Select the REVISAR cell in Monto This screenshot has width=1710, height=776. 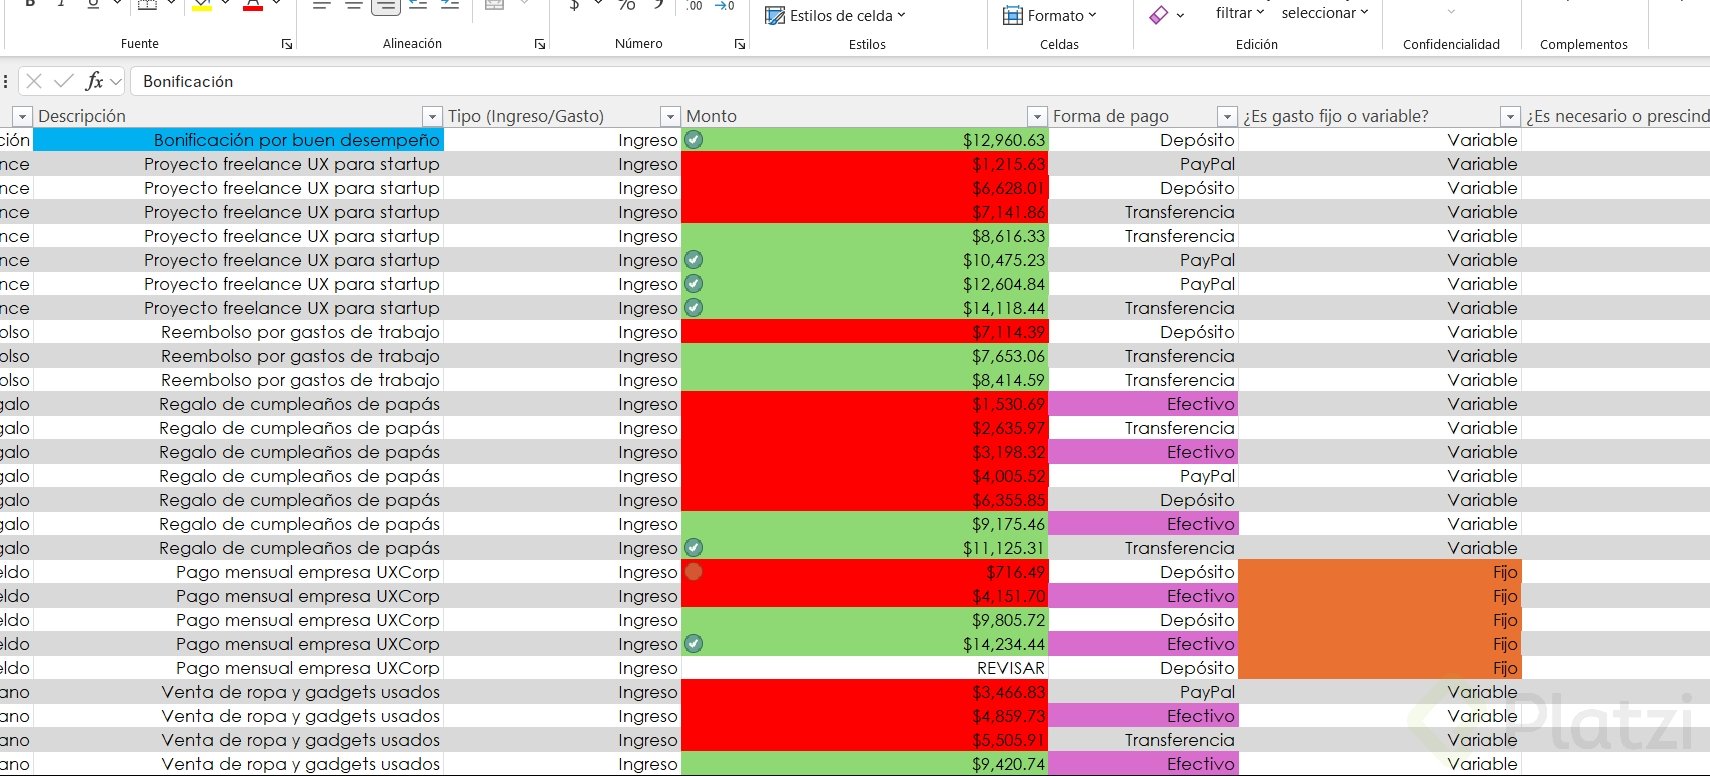pos(865,668)
